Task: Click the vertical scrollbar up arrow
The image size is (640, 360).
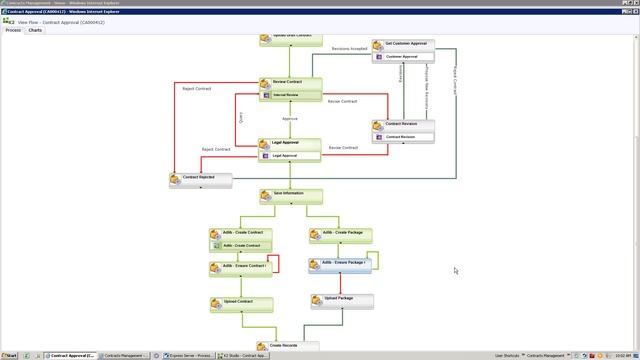Action: click(x=637, y=38)
